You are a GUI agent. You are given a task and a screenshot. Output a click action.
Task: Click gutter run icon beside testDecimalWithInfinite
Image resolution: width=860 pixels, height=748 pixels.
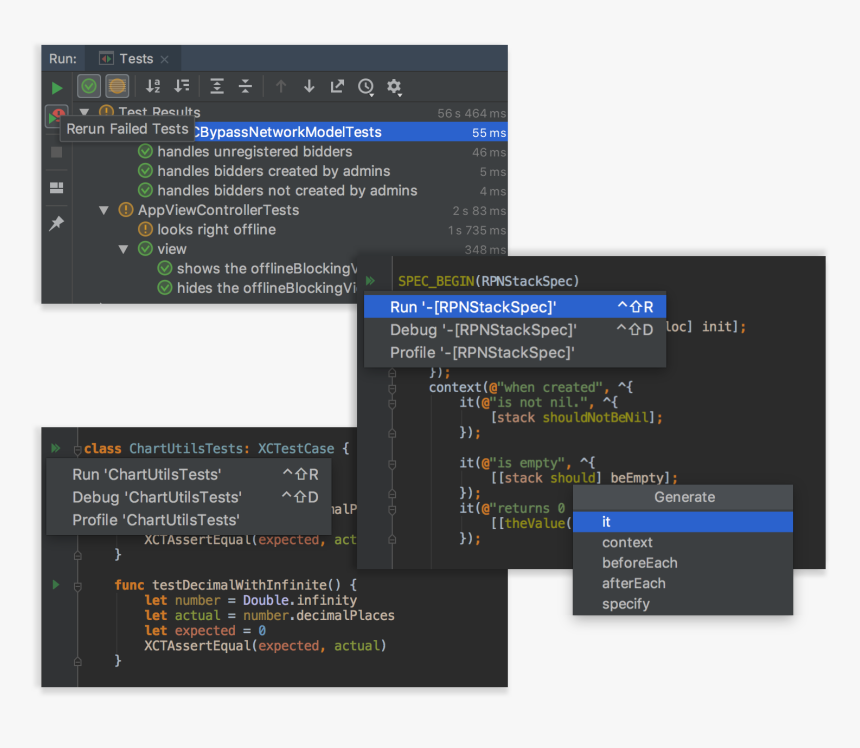pos(55,585)
